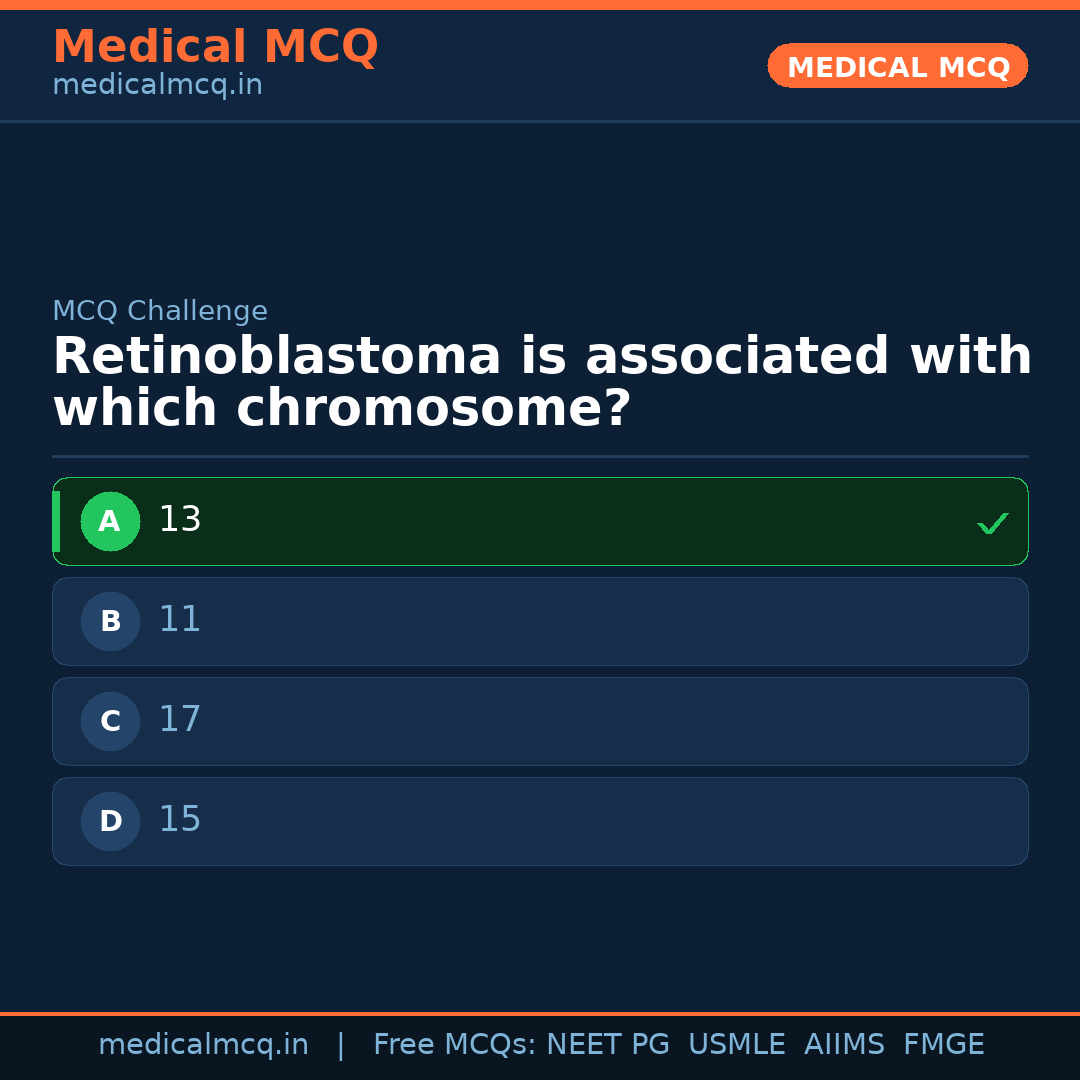
Task: Click the MCQ Challenge label
Action: point(160,312)
